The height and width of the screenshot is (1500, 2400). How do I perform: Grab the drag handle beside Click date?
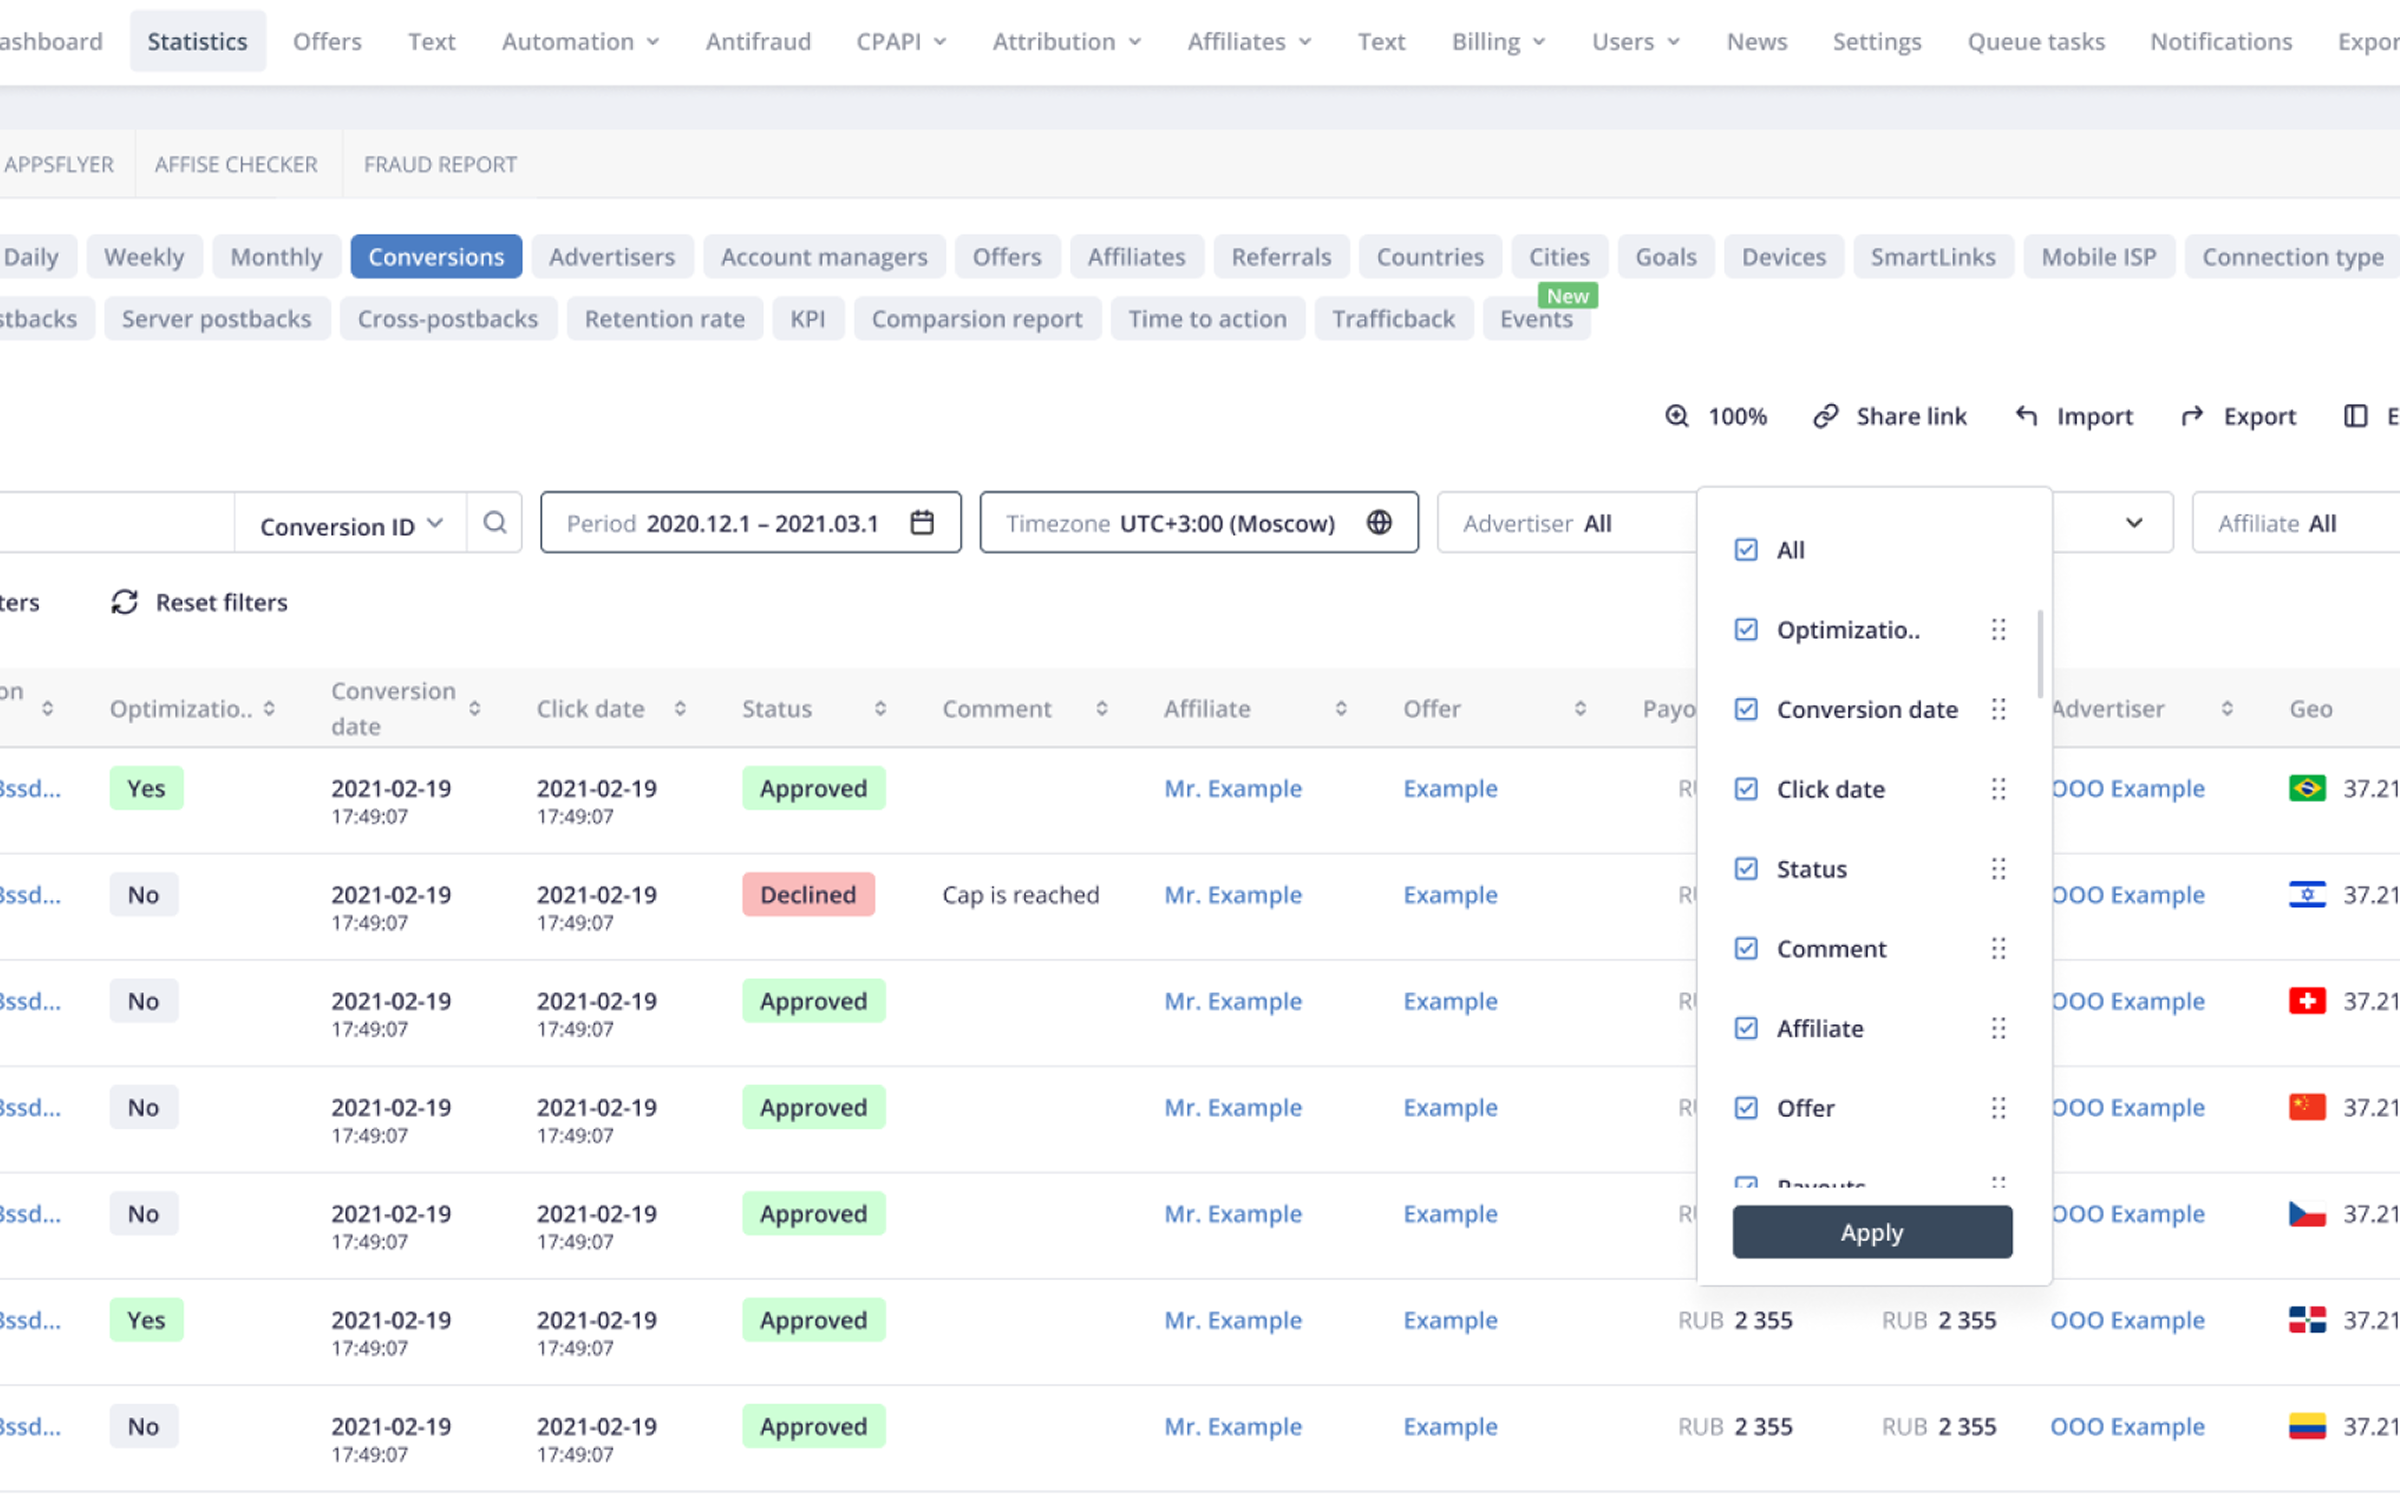pyautogui.click(x=1998, y=789)
